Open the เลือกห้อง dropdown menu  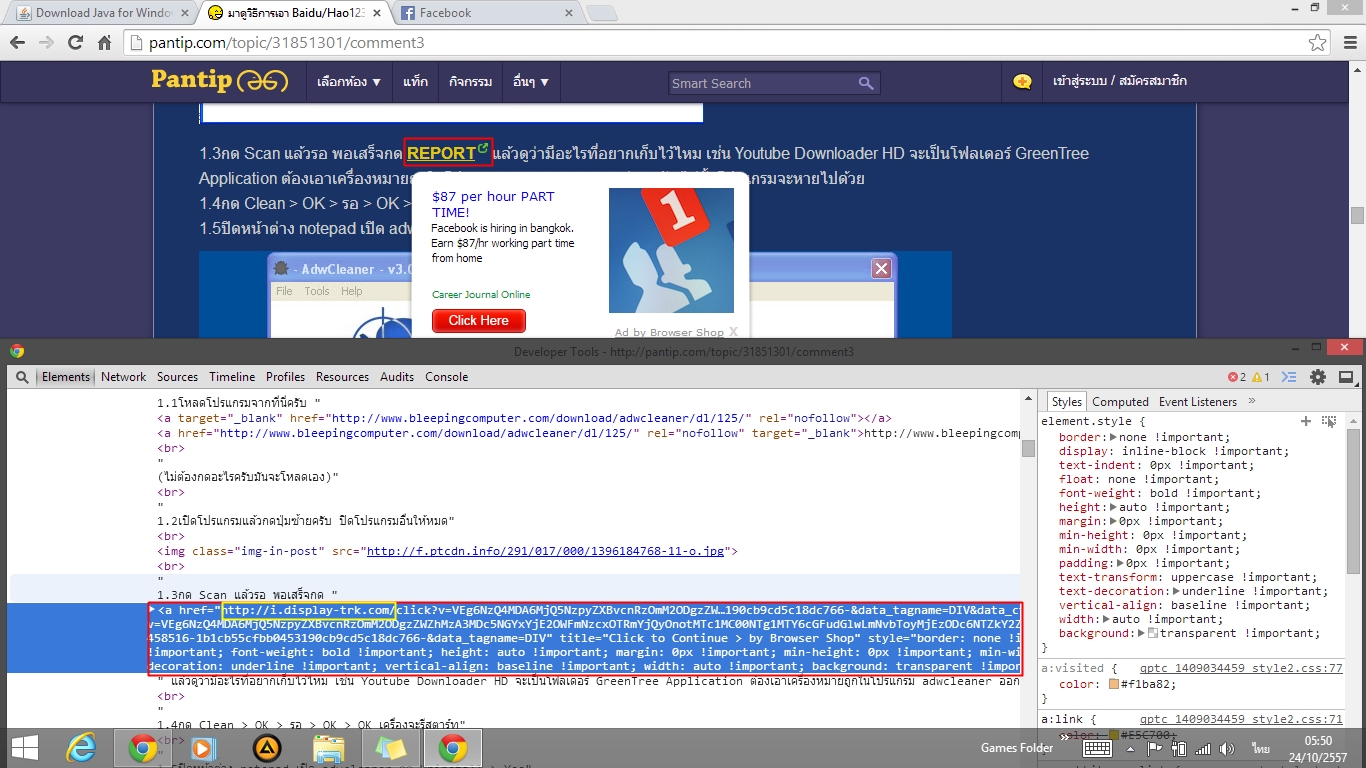[349, 82]
